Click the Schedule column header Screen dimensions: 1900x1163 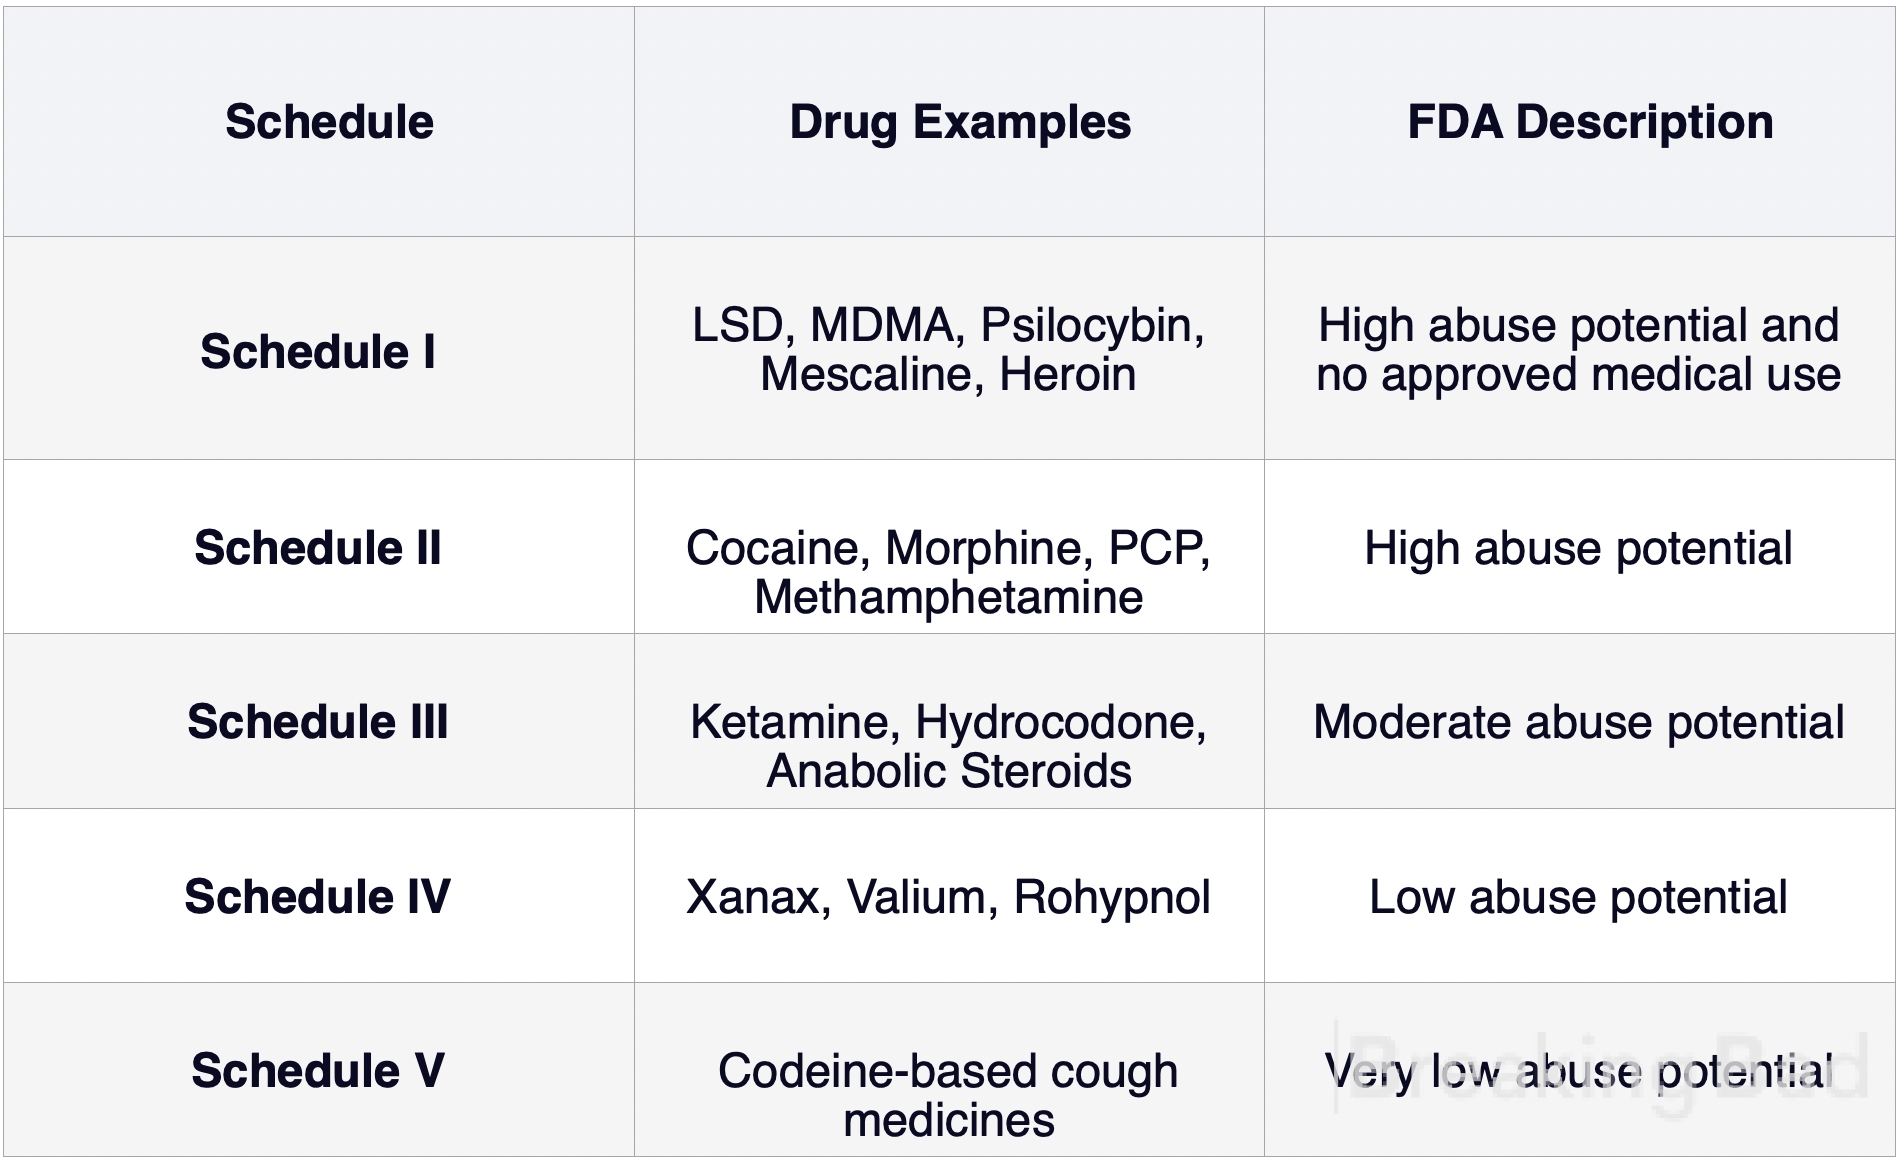pyautogui.click(x=329, y=122)
